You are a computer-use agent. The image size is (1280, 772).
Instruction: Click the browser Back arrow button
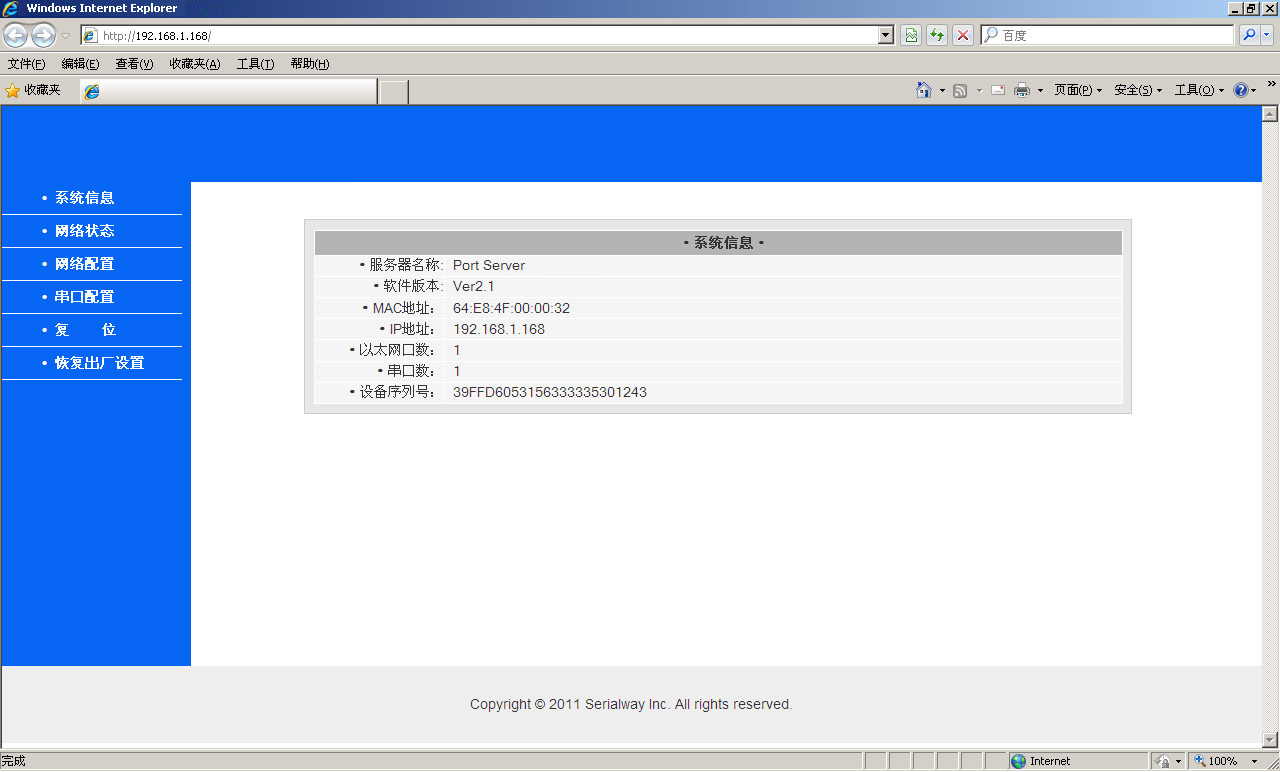point(16,36)
